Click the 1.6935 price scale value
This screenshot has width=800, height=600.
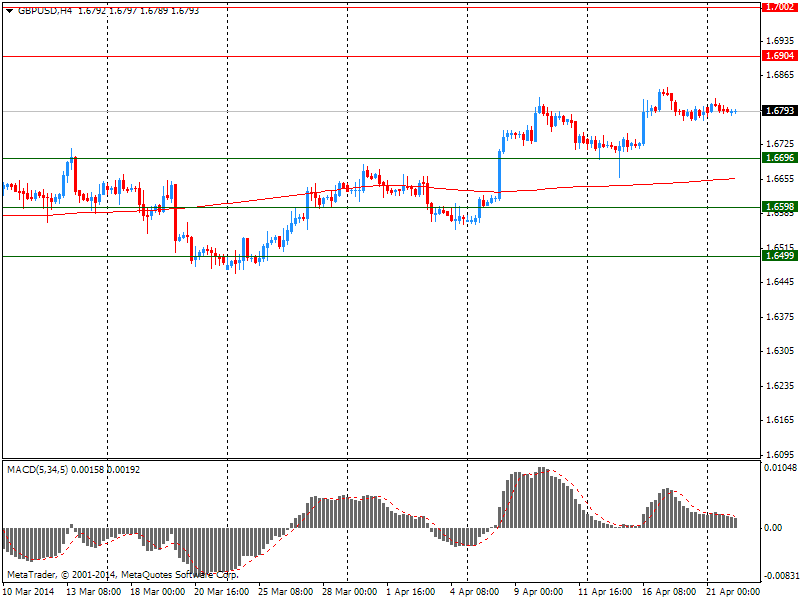[780, 40]
